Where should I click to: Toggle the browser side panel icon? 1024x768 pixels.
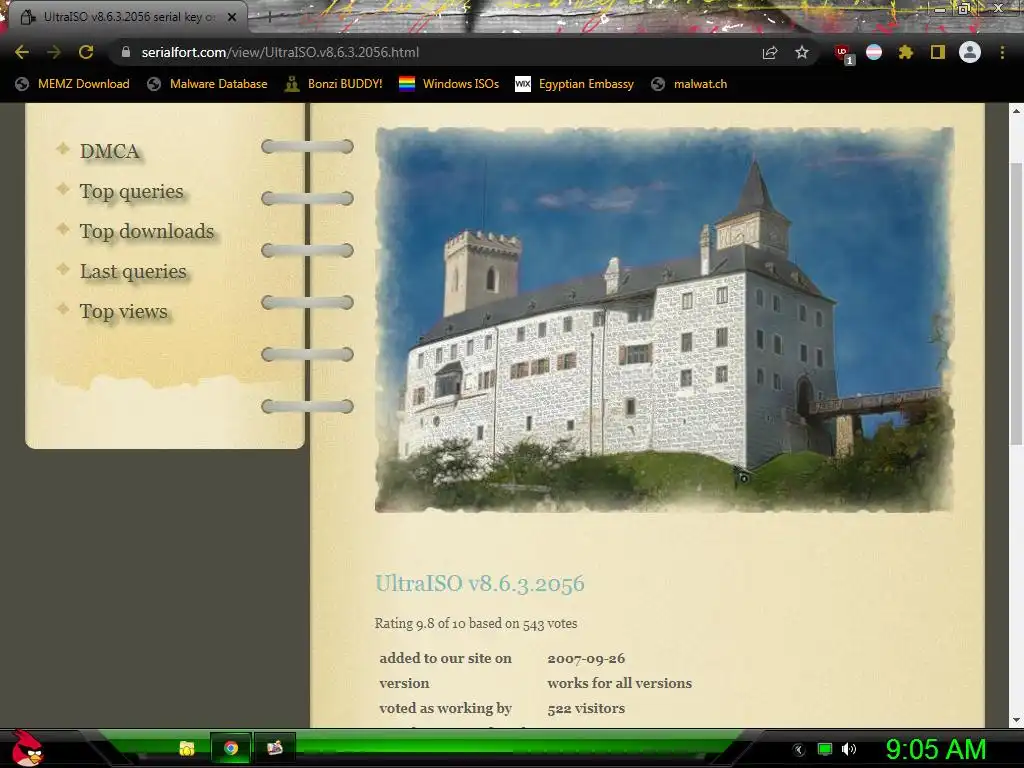click(938, 52)
